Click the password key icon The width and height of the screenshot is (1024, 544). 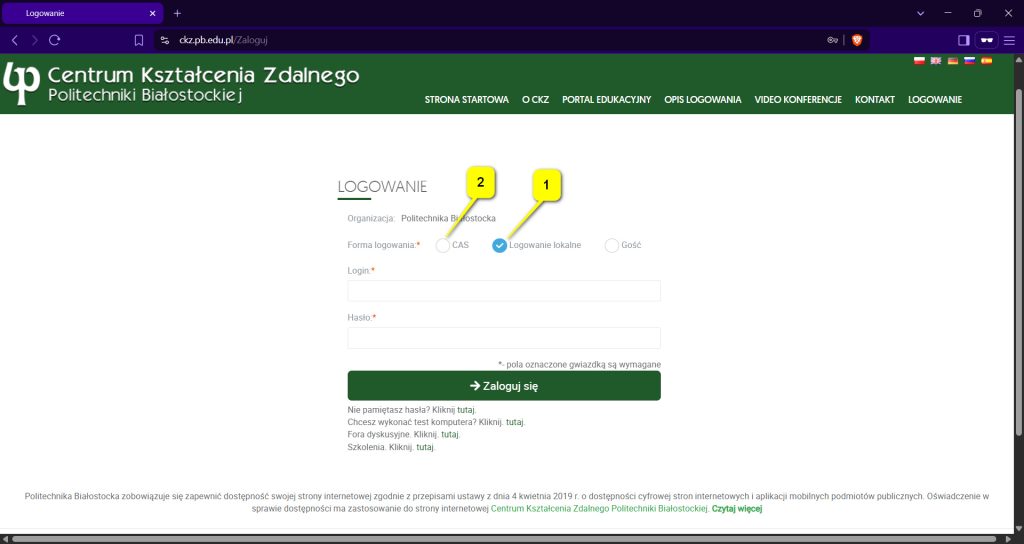pyautogui.click(x=833, y=40)
